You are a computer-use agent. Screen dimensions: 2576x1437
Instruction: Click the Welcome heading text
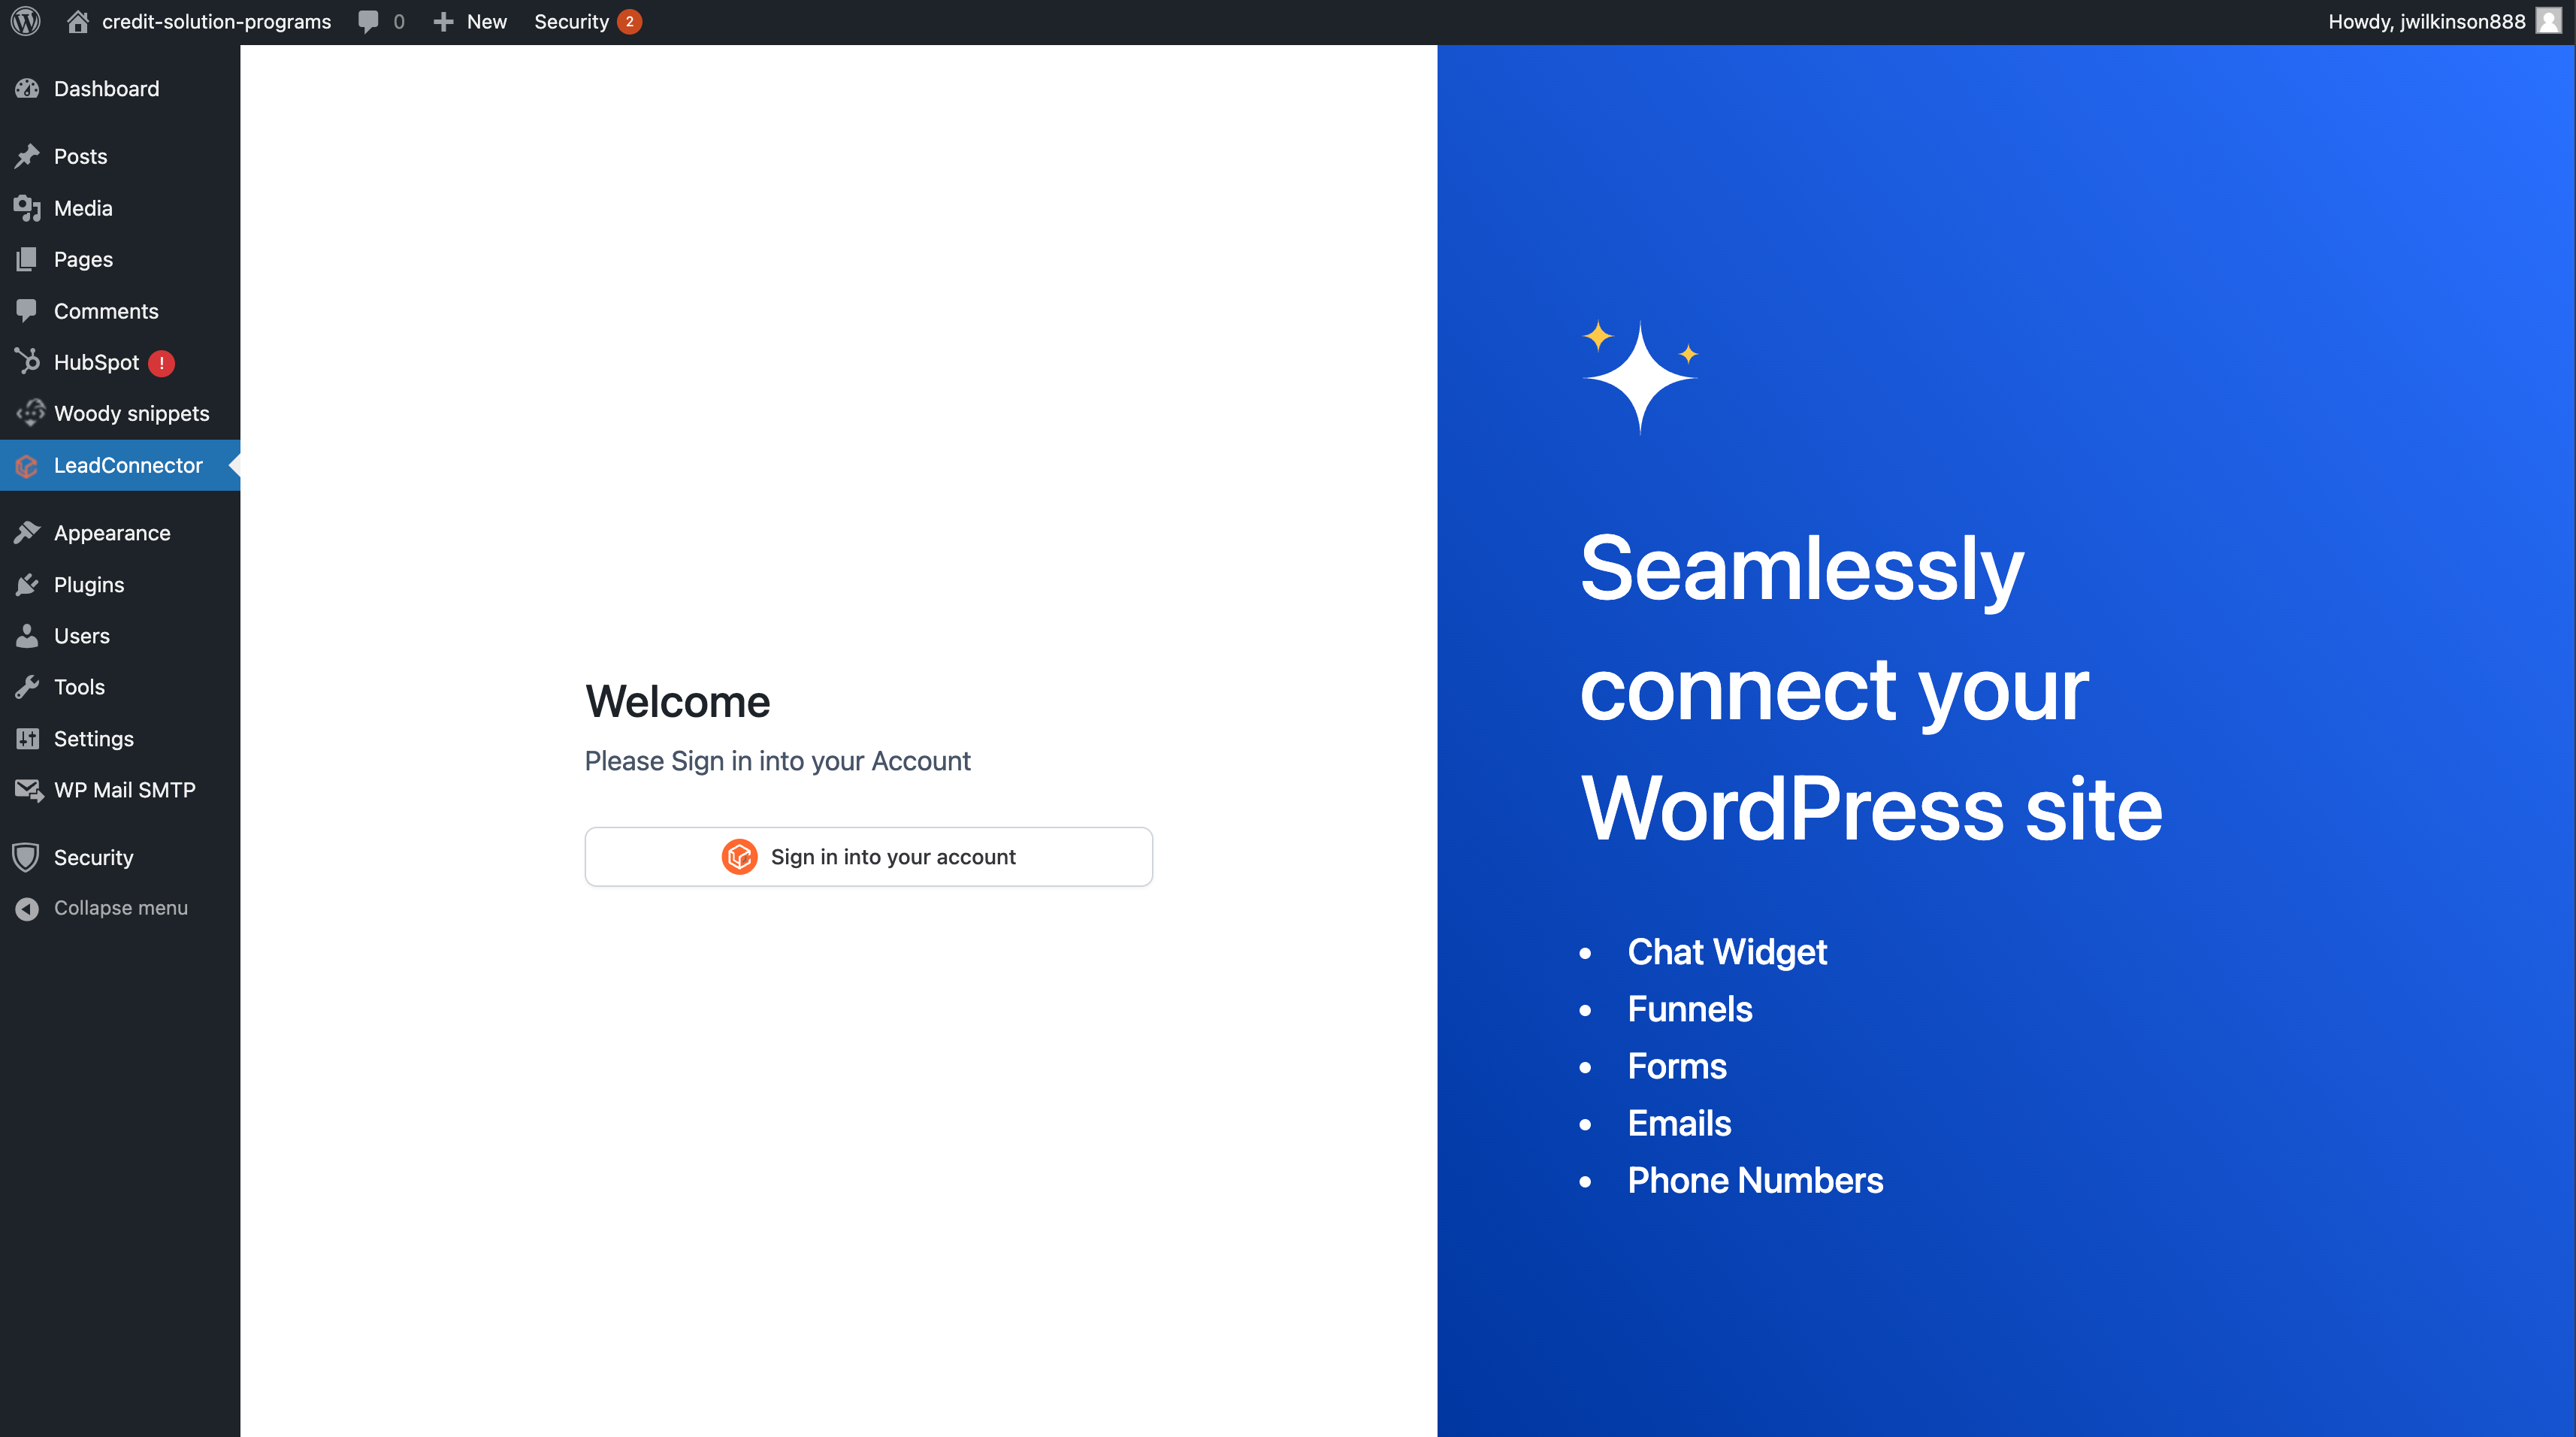pyautogui.click(x=678, y=702)
